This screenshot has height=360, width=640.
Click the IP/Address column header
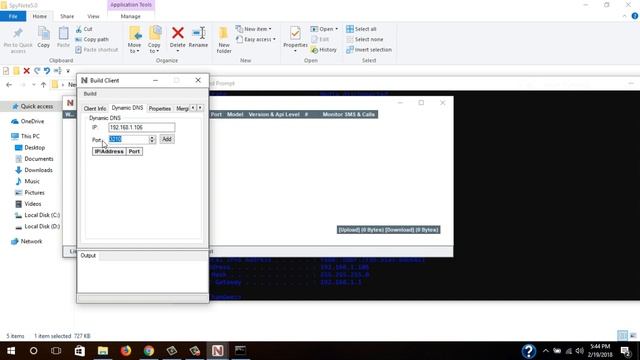pyautogui.click(x=109, y=151)
